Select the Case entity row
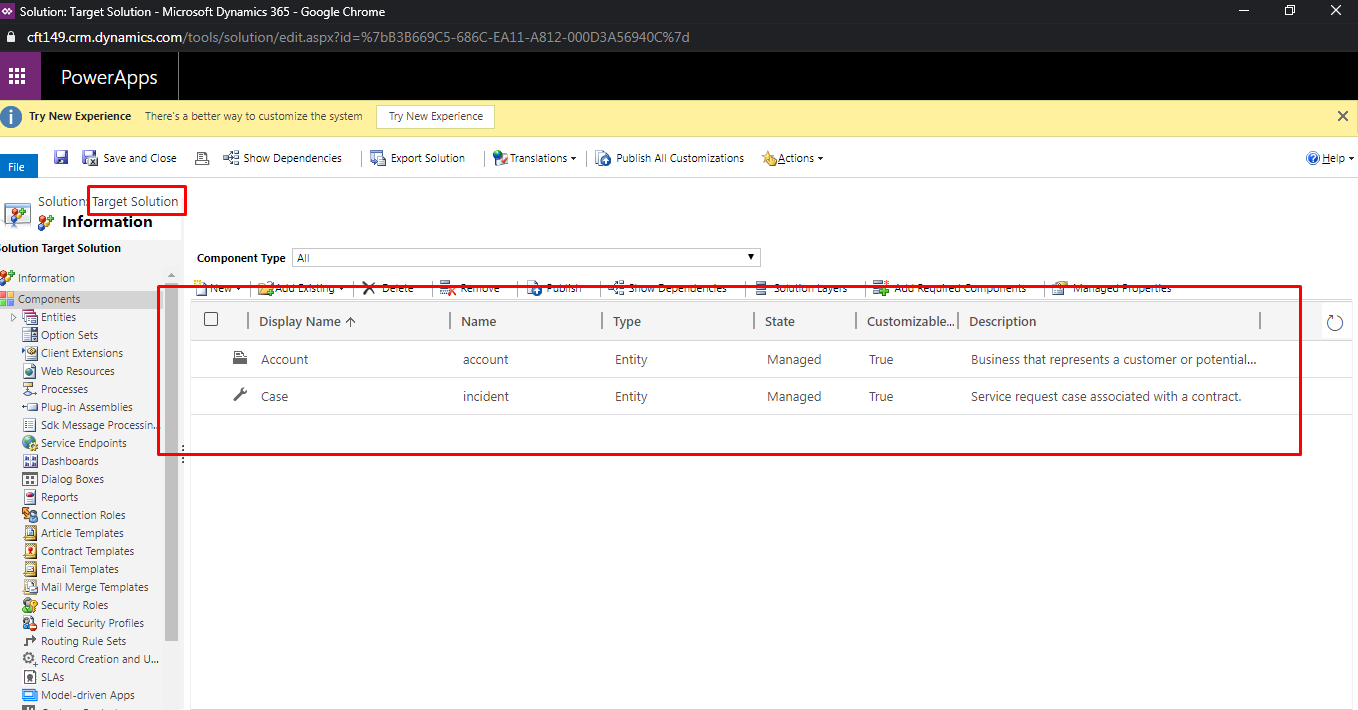This screenshot has height=710, width=1358. click(x=770, y=396)
